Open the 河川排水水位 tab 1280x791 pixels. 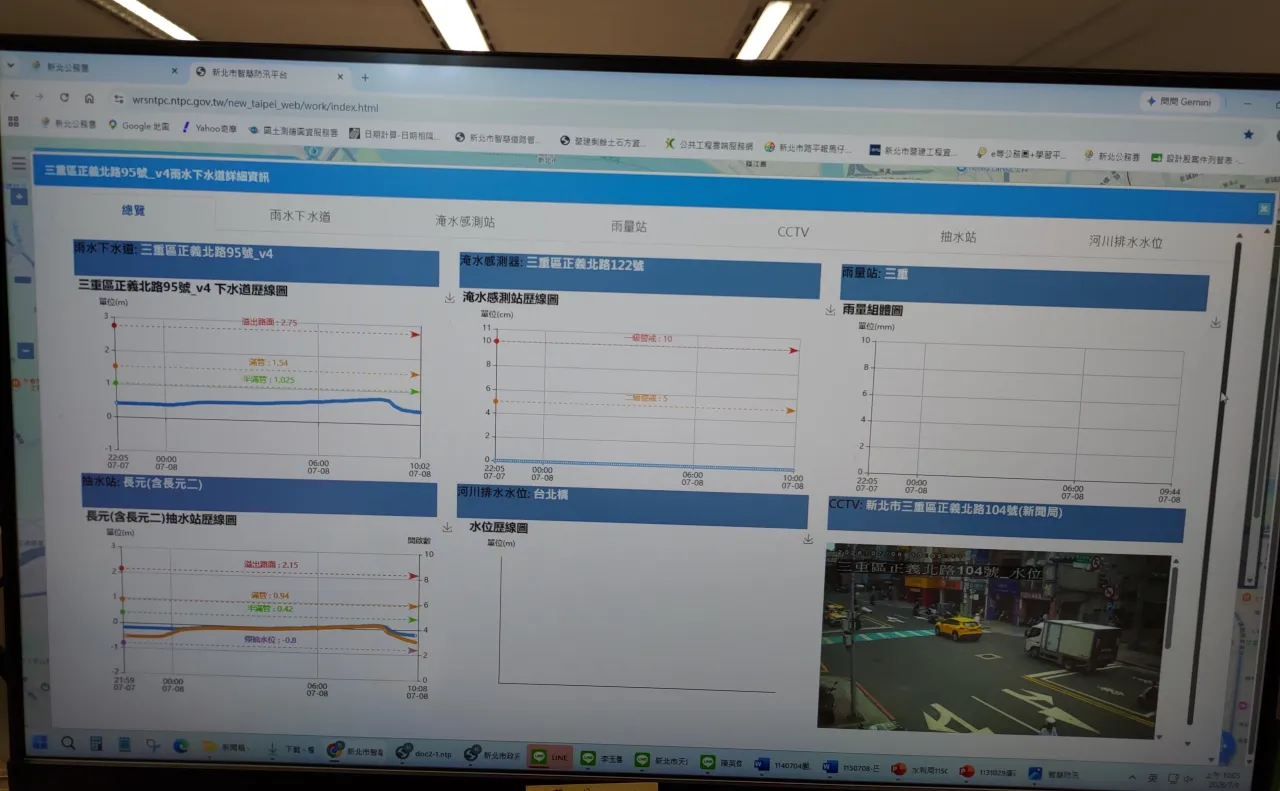pos(1126,242)
